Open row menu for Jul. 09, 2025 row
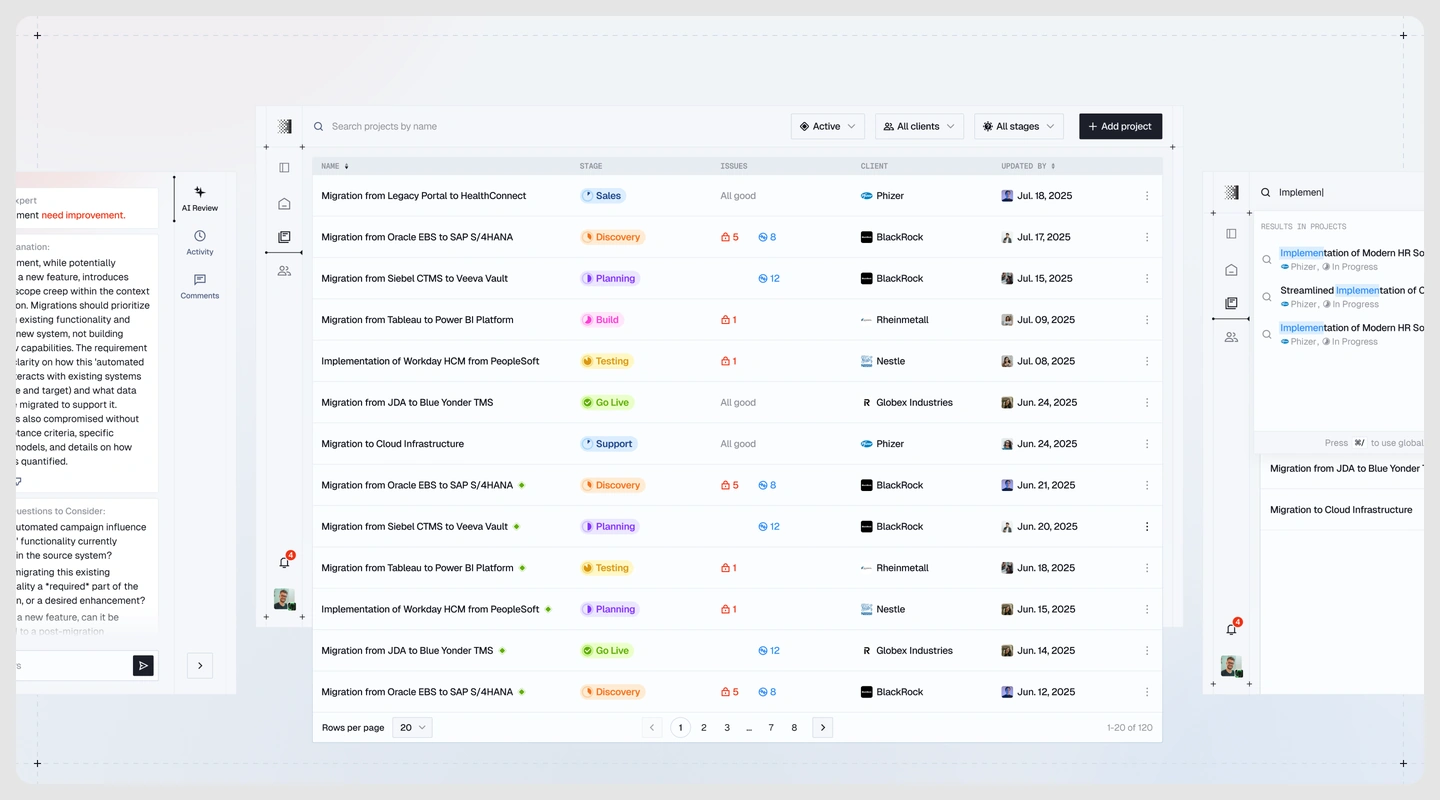Image resolution: width=1440 pixels, height=800 pixels. (x=1147, y=320)
